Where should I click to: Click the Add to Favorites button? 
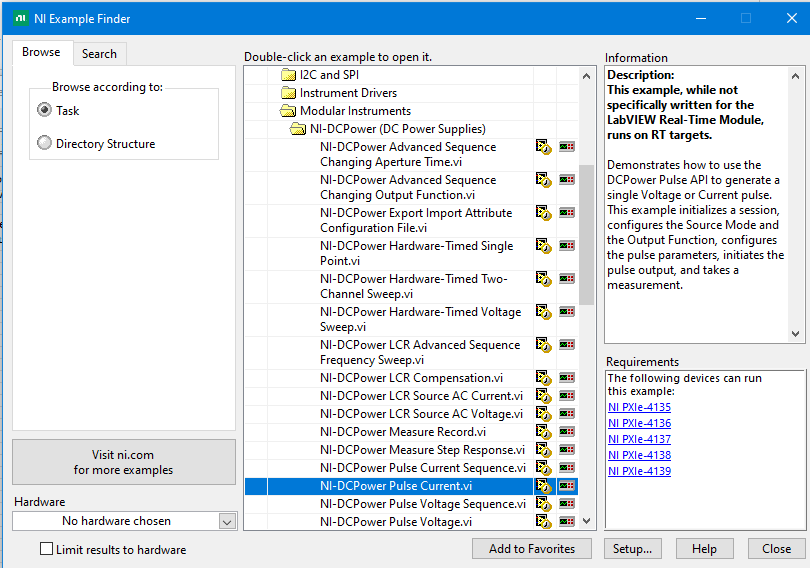click(x=532, y=548)
